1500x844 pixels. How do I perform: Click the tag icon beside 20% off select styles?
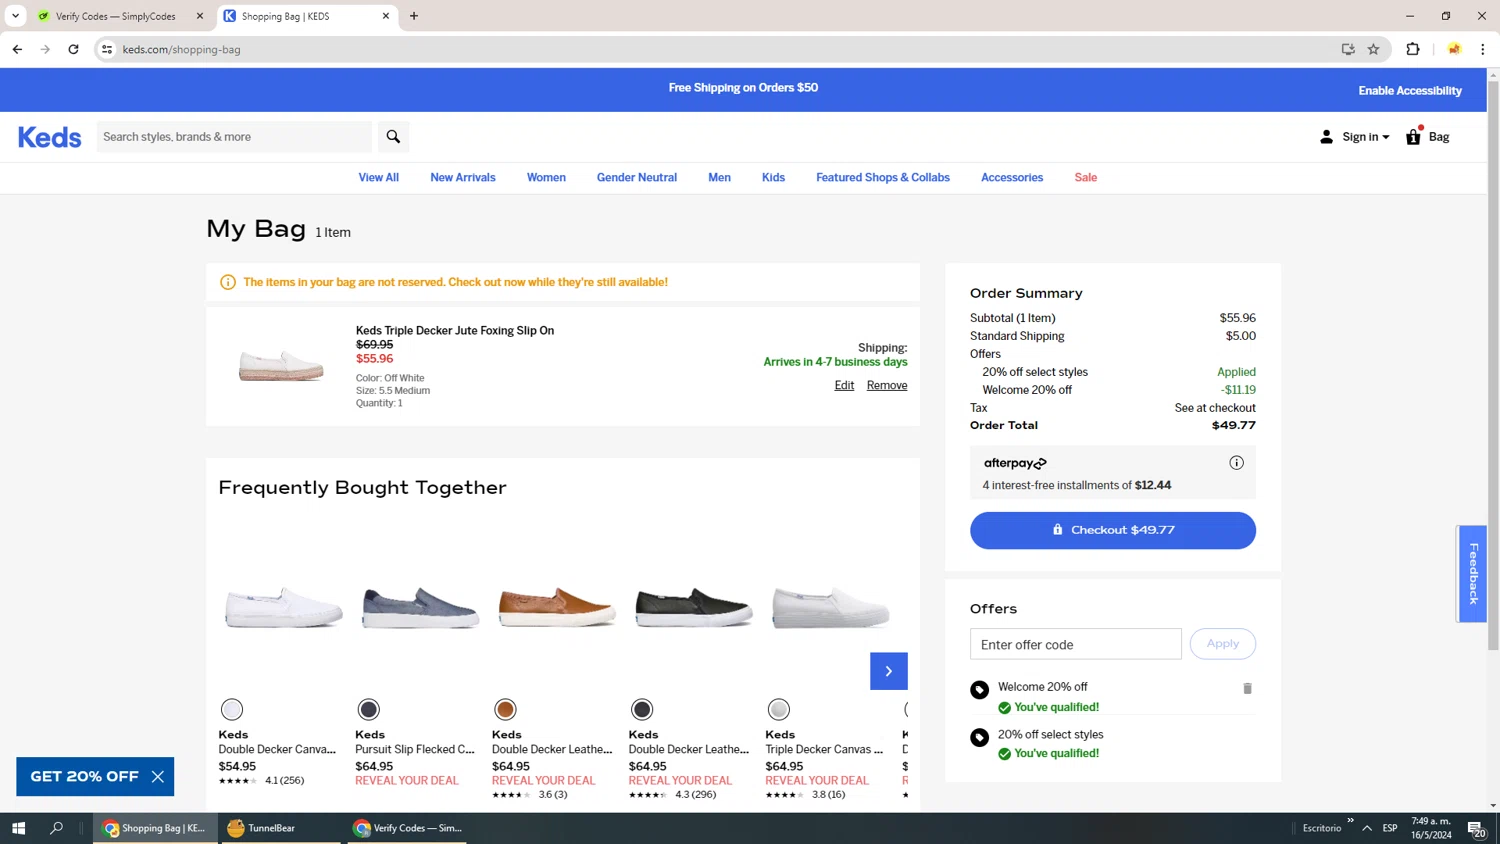tap(979, 737)
